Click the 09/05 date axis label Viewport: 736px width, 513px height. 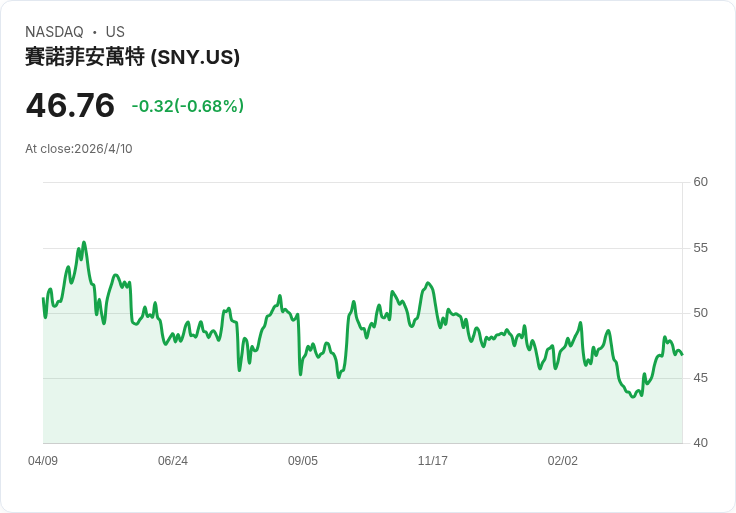click(303, 461)
